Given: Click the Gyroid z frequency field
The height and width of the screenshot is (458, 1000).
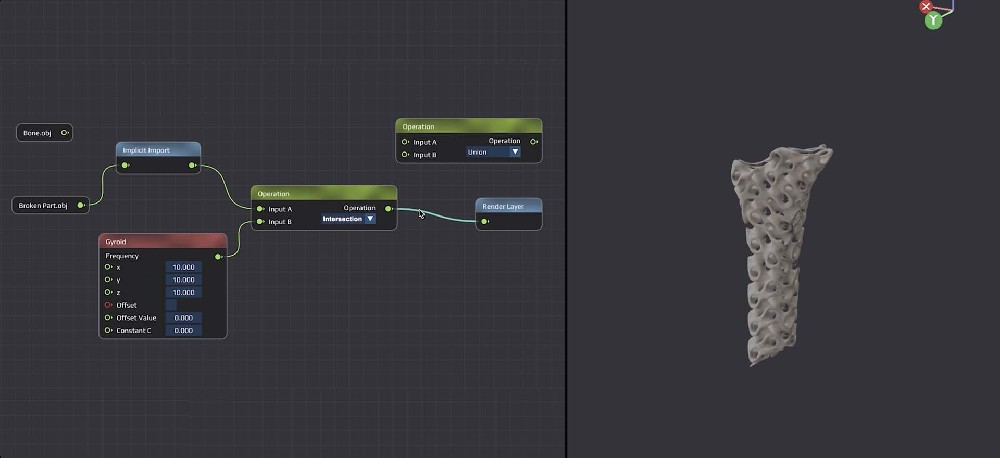Looking at the screenshot, I should pyautogui.click(x=183, y=292).
